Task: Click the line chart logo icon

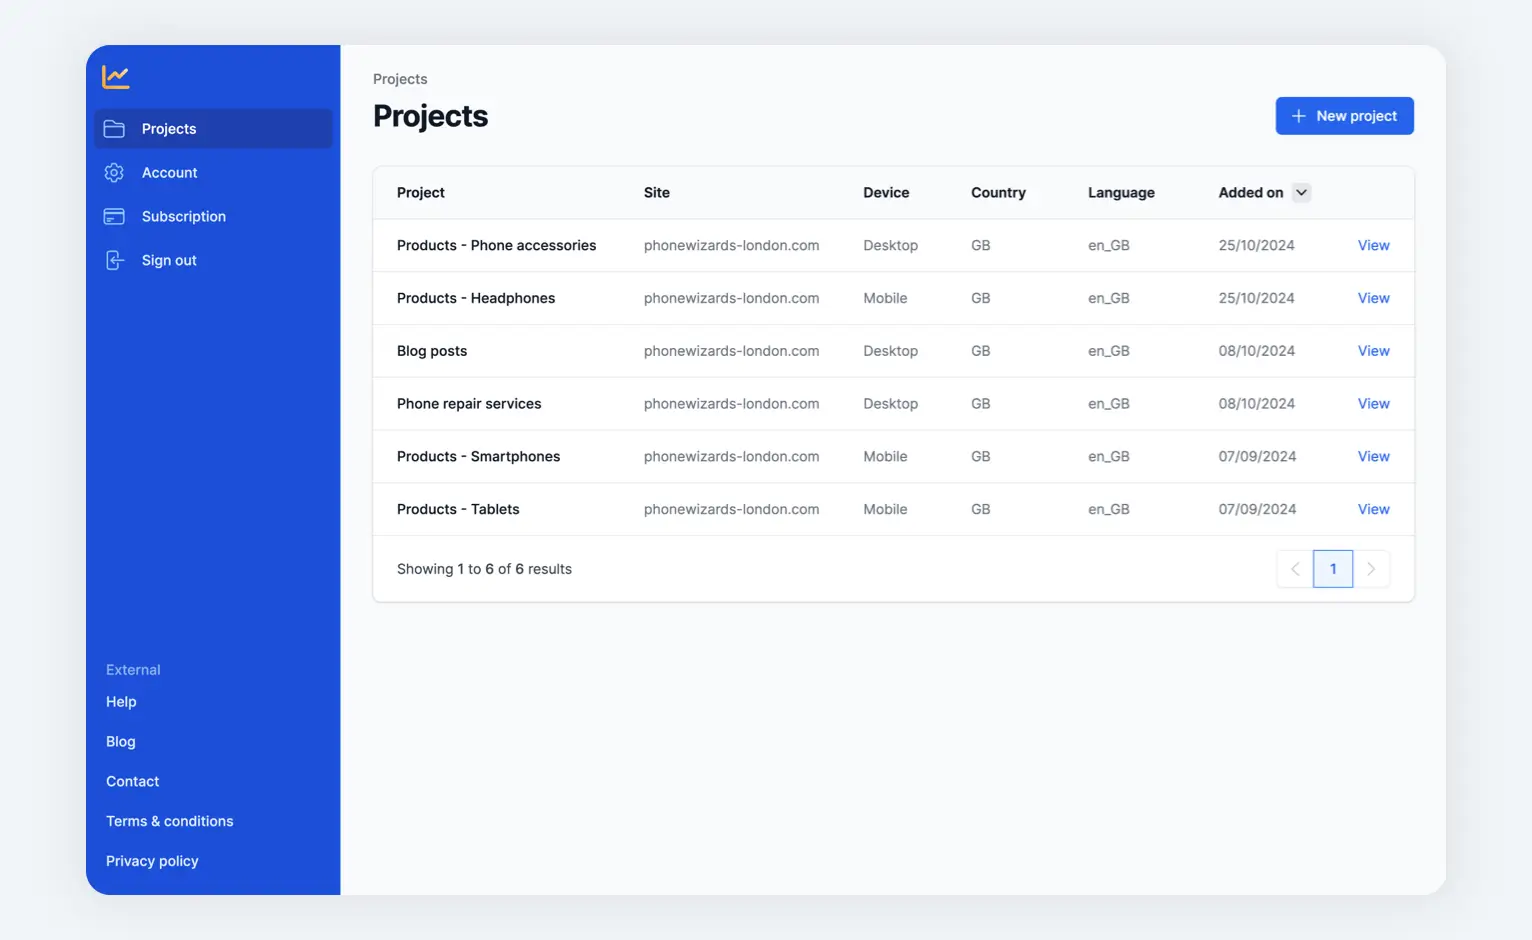Action: coord(114,76)
